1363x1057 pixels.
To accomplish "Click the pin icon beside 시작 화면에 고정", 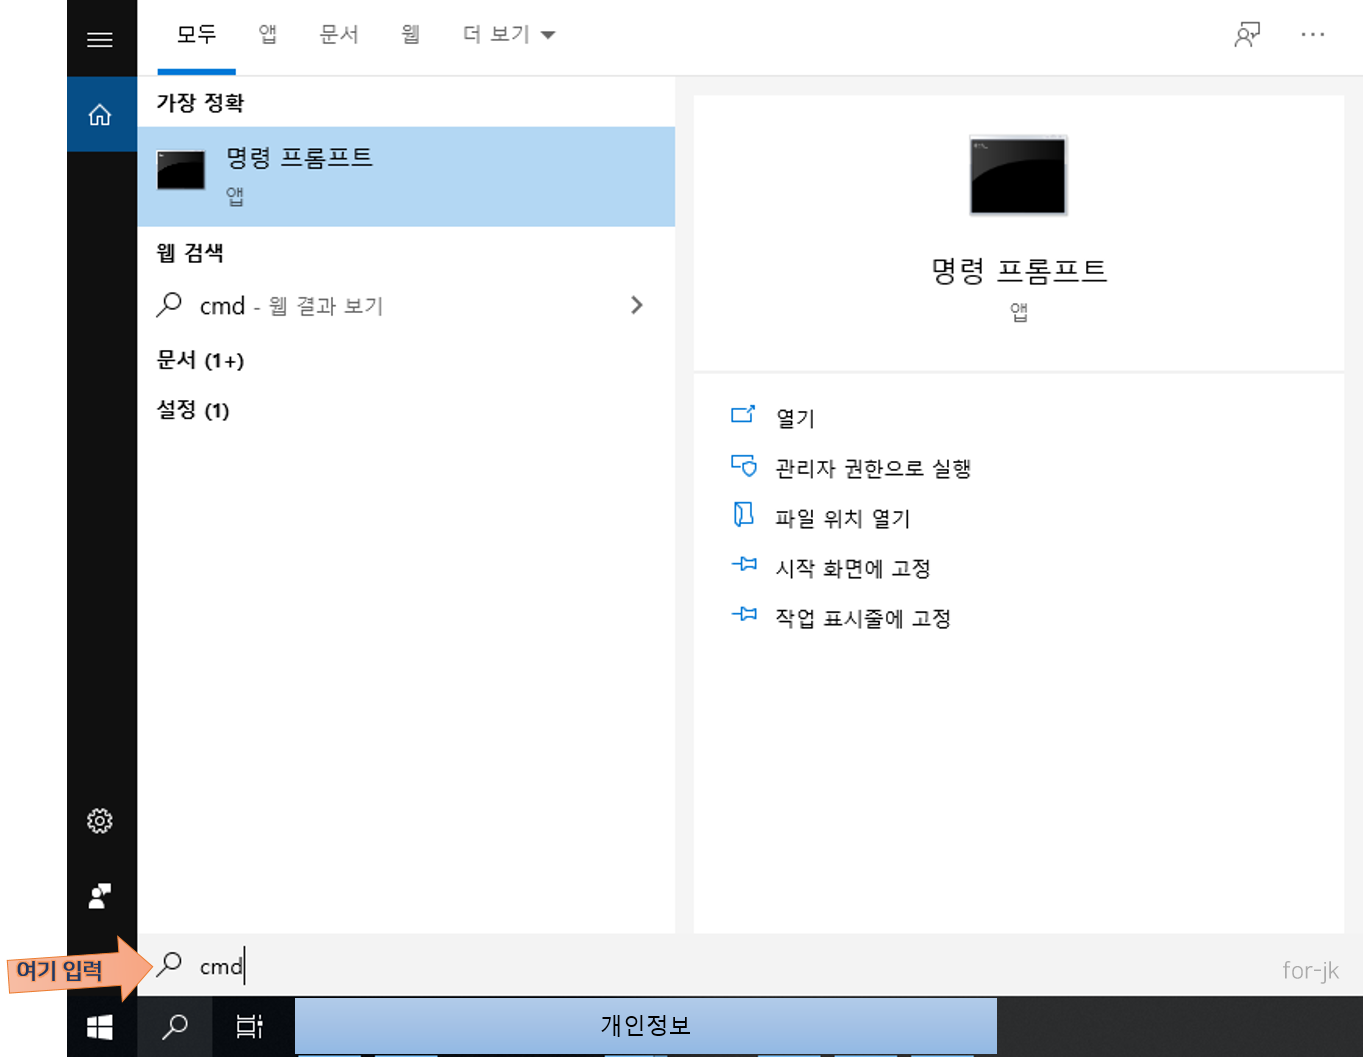I will [744, 565].
